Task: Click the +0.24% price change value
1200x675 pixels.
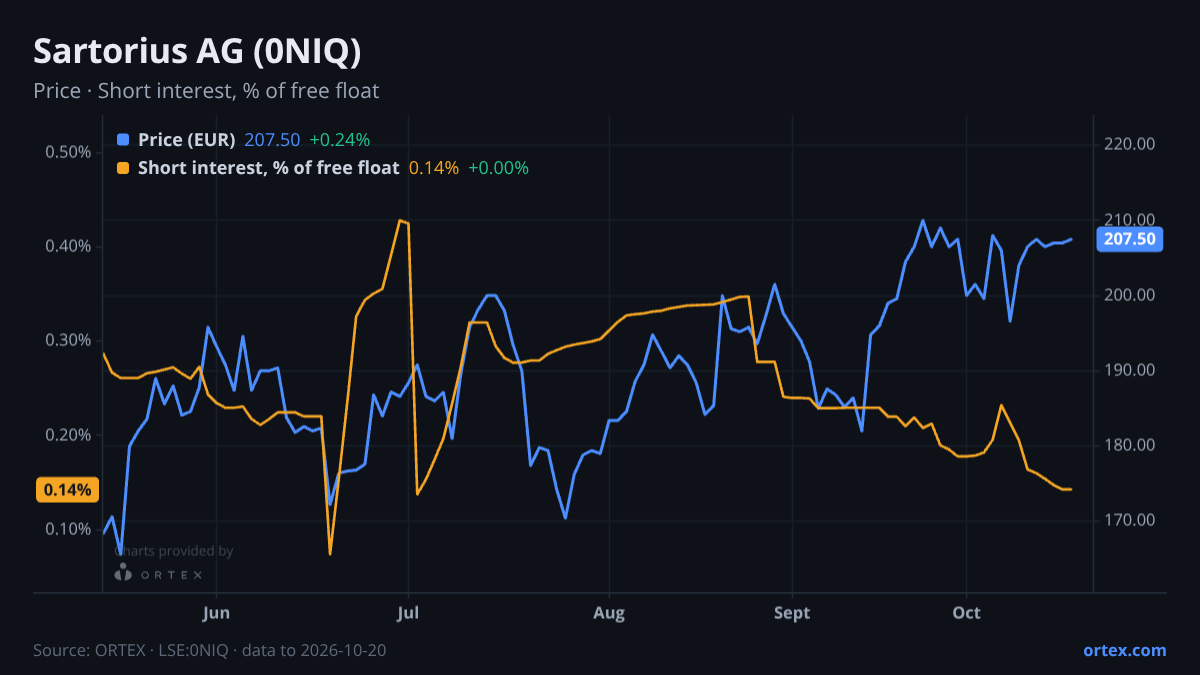Action: [339, 140]
